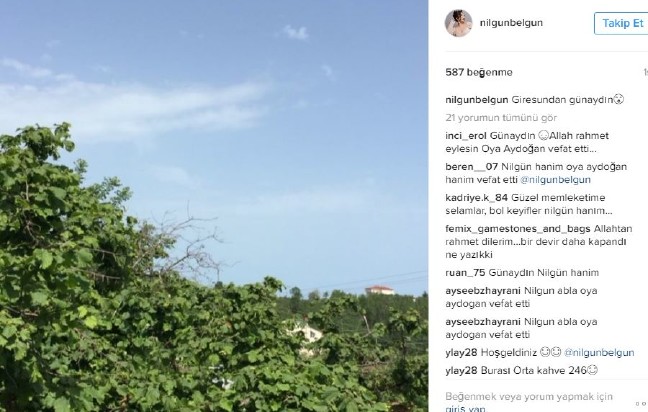This screenshot has width=648, height=412.
Task: View the 587 beğenme likes list
Action: [x=479, y=72]
